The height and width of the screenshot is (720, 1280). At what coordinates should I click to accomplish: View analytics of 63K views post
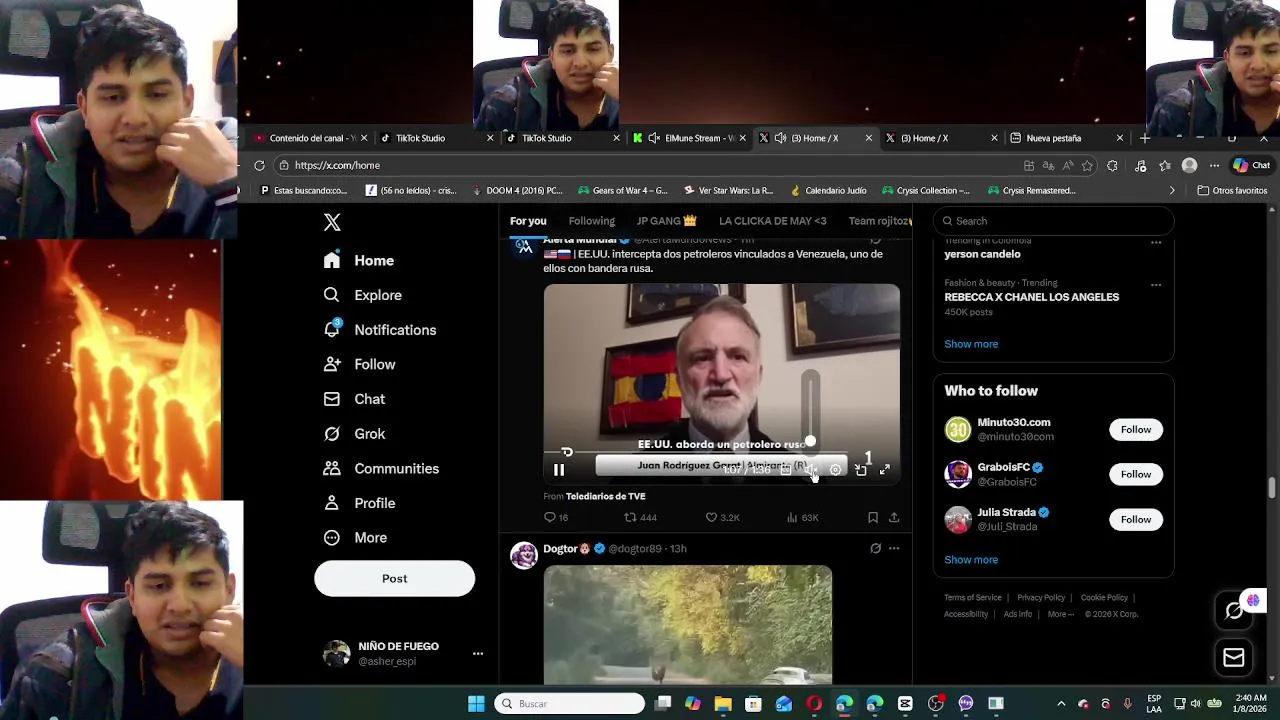[802, 517]
